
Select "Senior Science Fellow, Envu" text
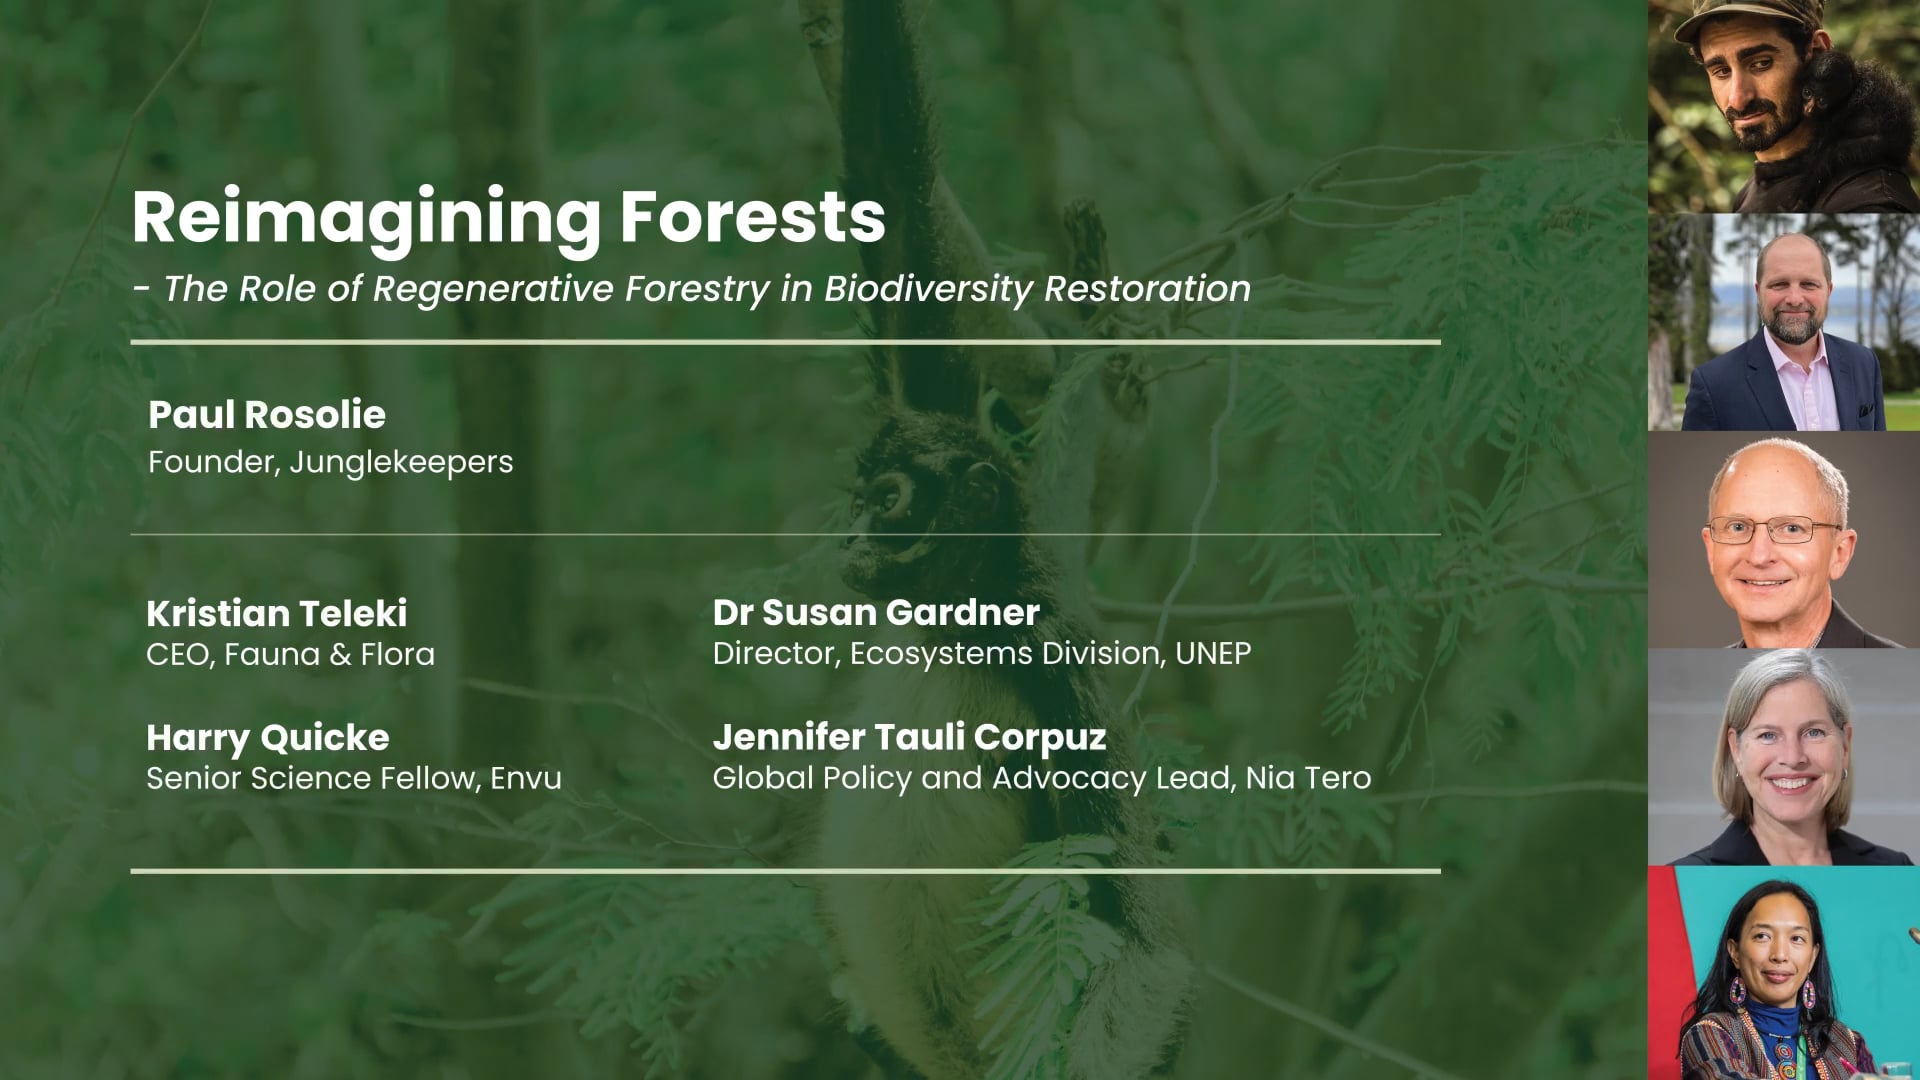coord(353,778)
